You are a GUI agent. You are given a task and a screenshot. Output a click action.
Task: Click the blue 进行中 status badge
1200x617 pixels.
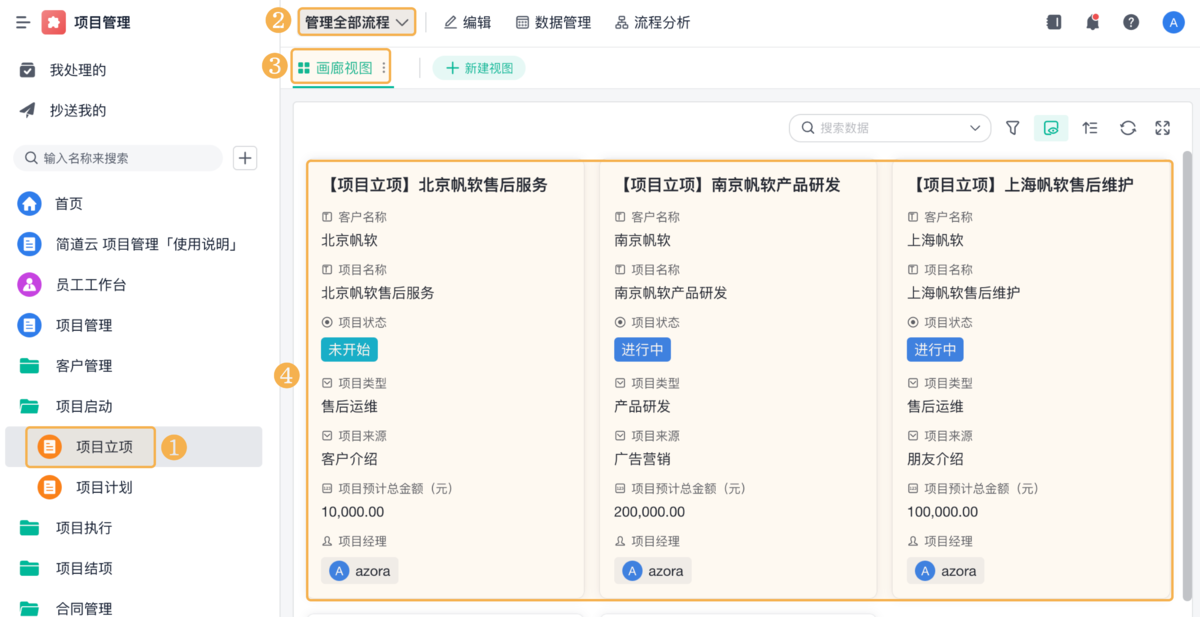click(x=642, y=349)
